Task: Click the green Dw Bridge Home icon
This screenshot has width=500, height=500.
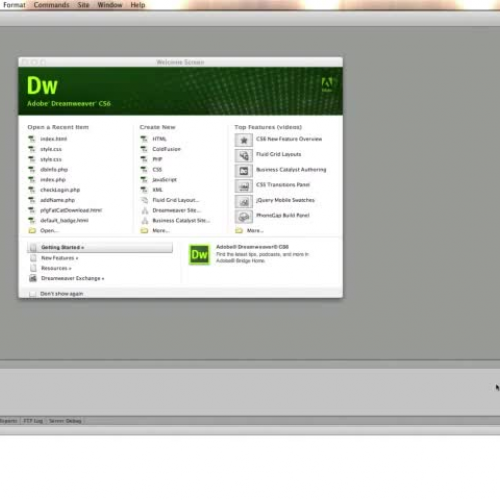Action: point(199,255)
